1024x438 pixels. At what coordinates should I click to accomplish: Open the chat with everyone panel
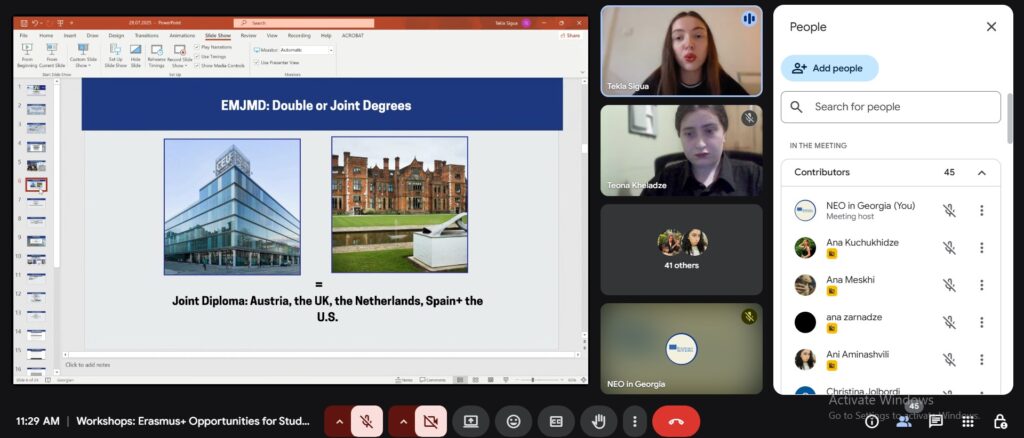[936, 422]
